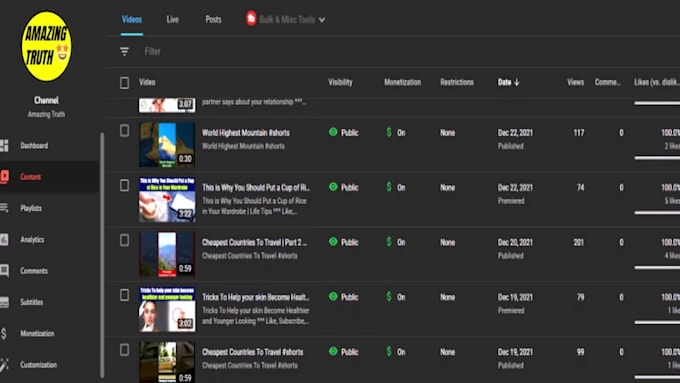Open the Playlists menu label
Viewport: 680px width, 383px height.
(31, 208)
